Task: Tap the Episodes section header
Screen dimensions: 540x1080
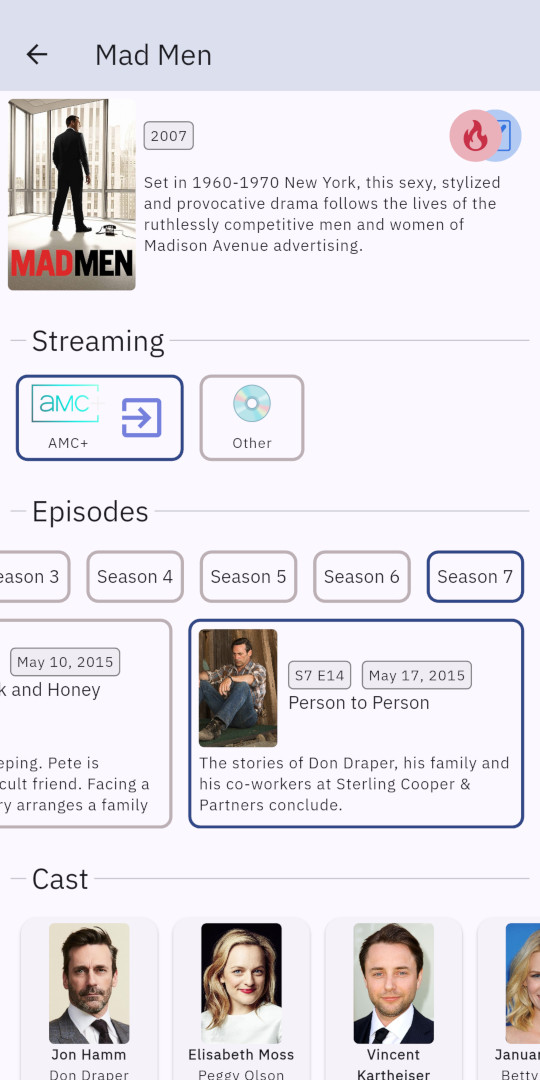Action: [90, 512]
